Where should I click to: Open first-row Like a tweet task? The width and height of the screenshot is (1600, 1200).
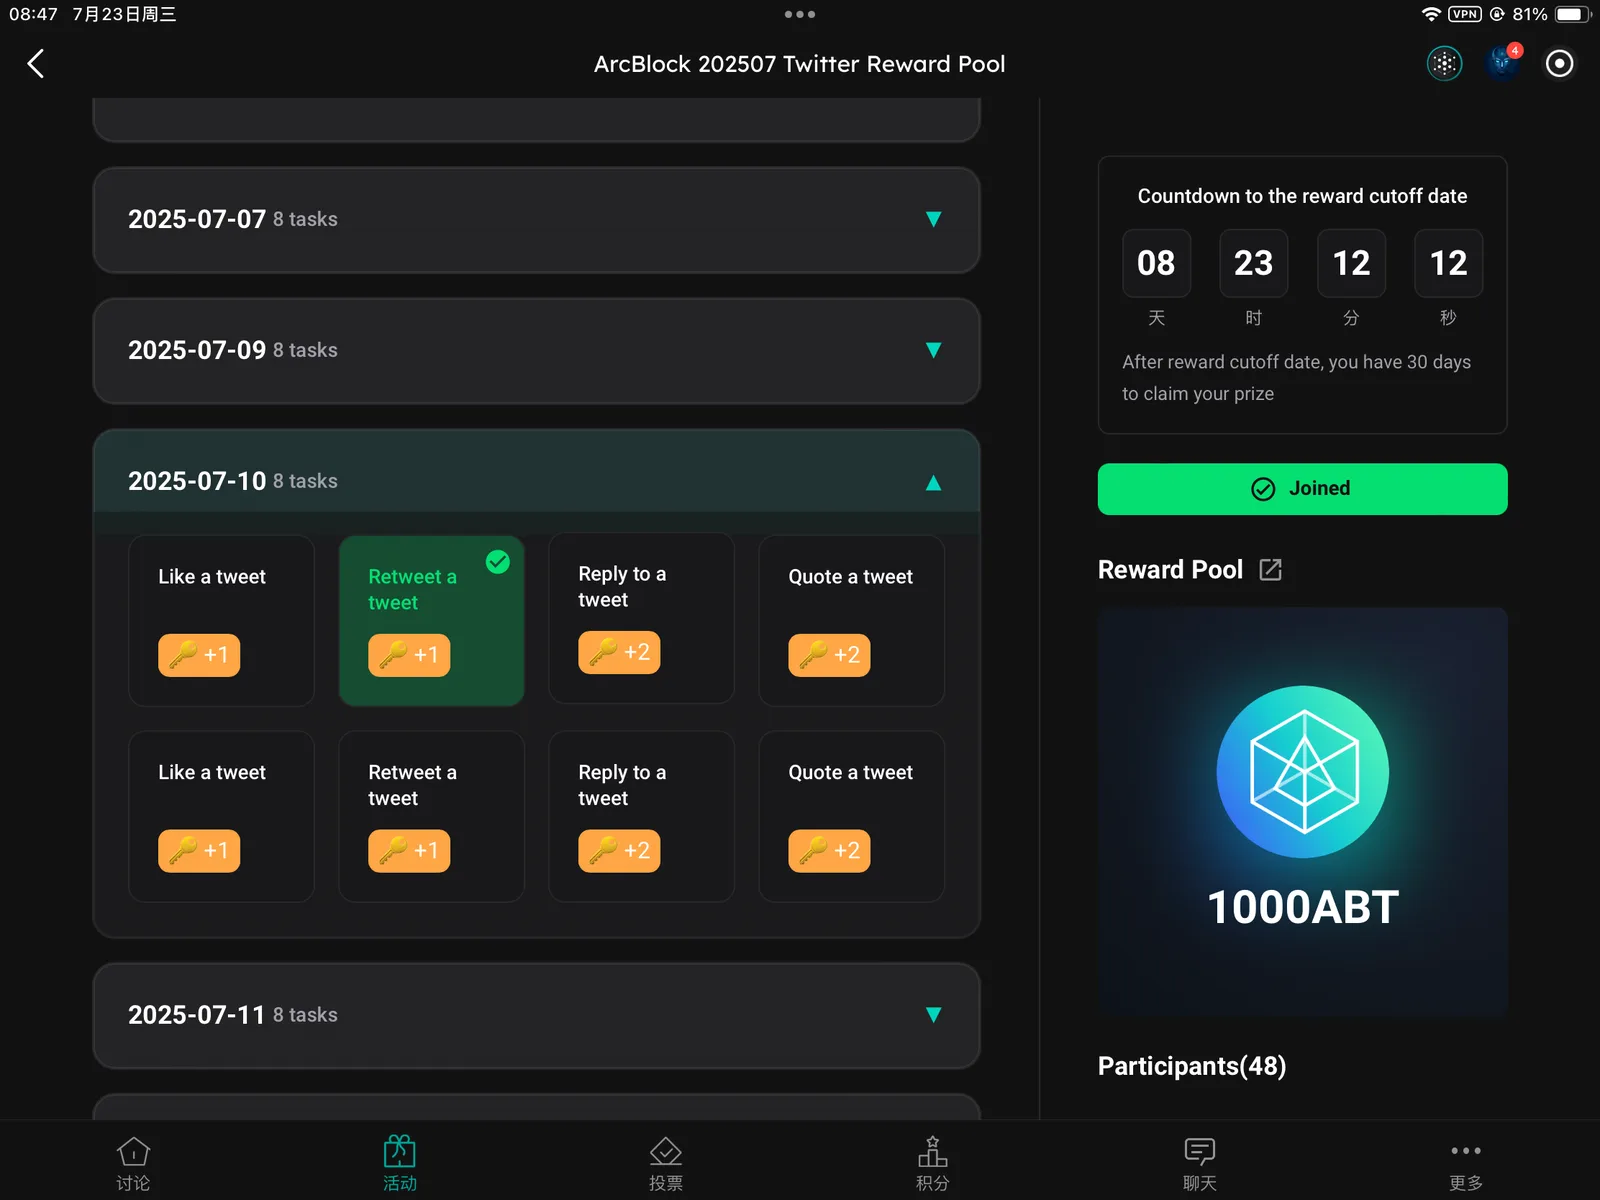tap(221, 620)
